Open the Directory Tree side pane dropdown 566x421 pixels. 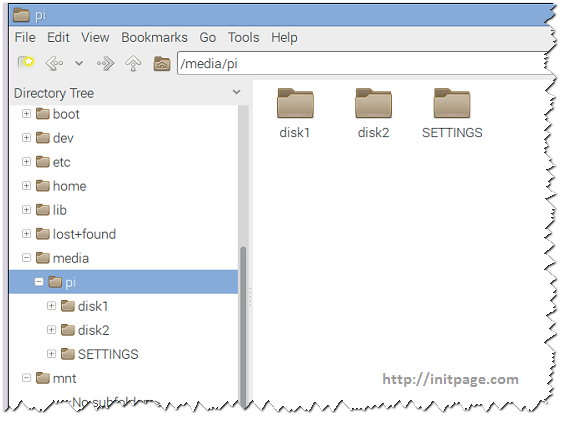coord(236,92)
